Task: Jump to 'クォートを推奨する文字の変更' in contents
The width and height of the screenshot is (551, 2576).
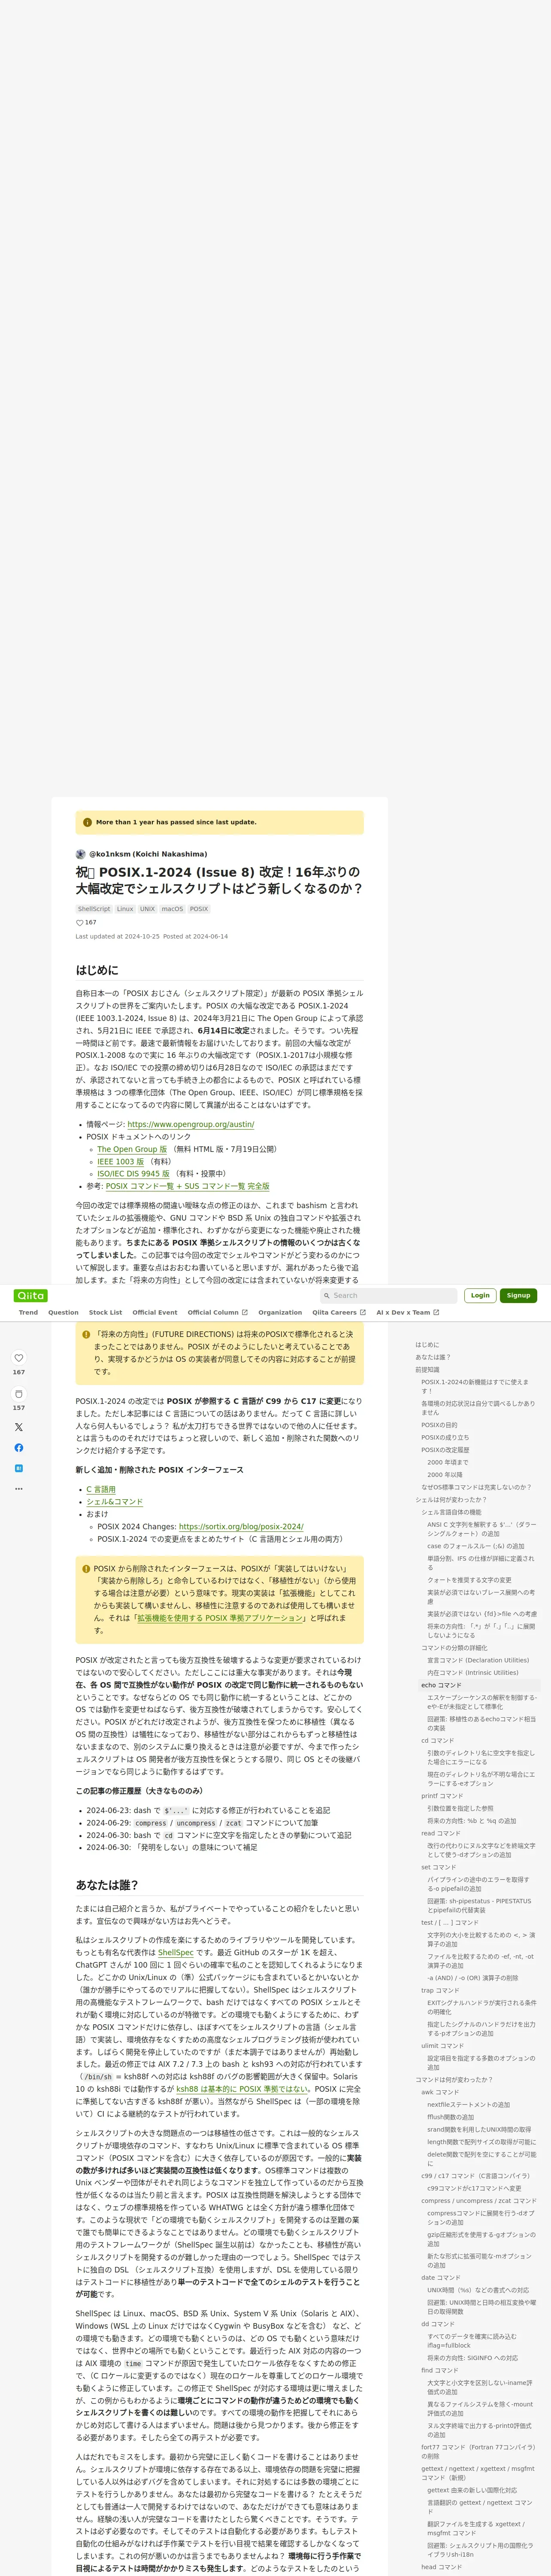Action: (469, 1580)
